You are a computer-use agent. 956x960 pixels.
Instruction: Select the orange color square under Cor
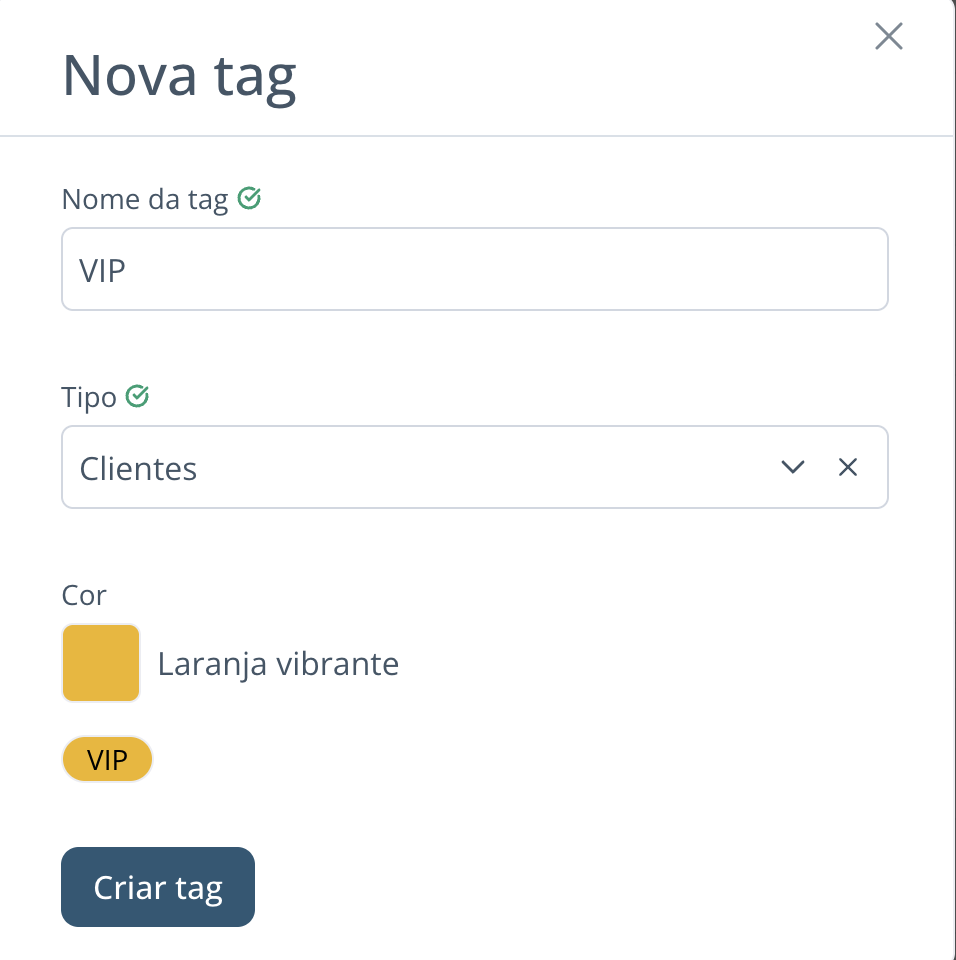coord(101,662)
